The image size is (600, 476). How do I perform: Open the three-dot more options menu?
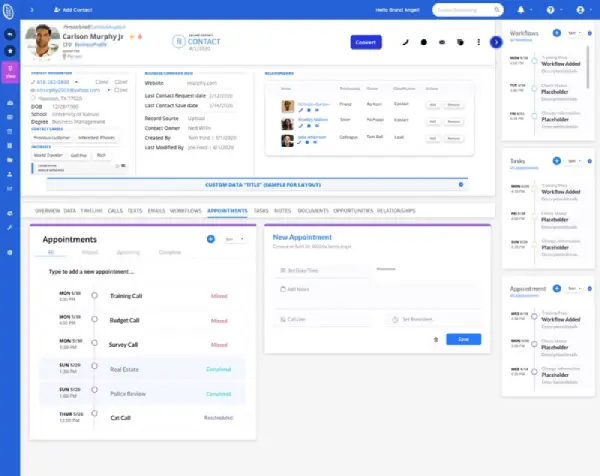pos(478,42)
